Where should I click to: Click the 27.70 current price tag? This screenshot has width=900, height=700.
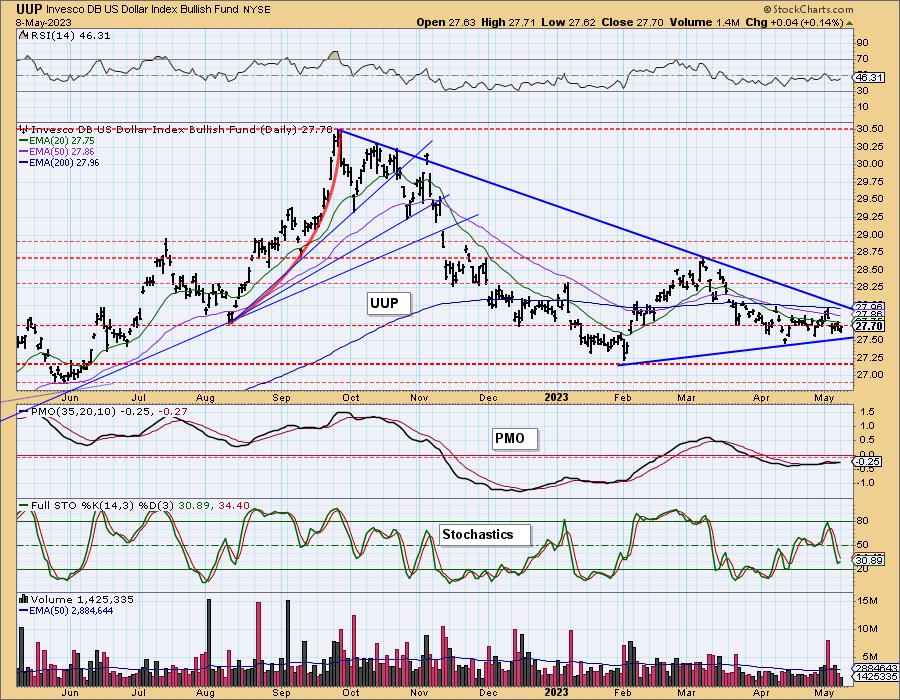(x=870, y=326)
